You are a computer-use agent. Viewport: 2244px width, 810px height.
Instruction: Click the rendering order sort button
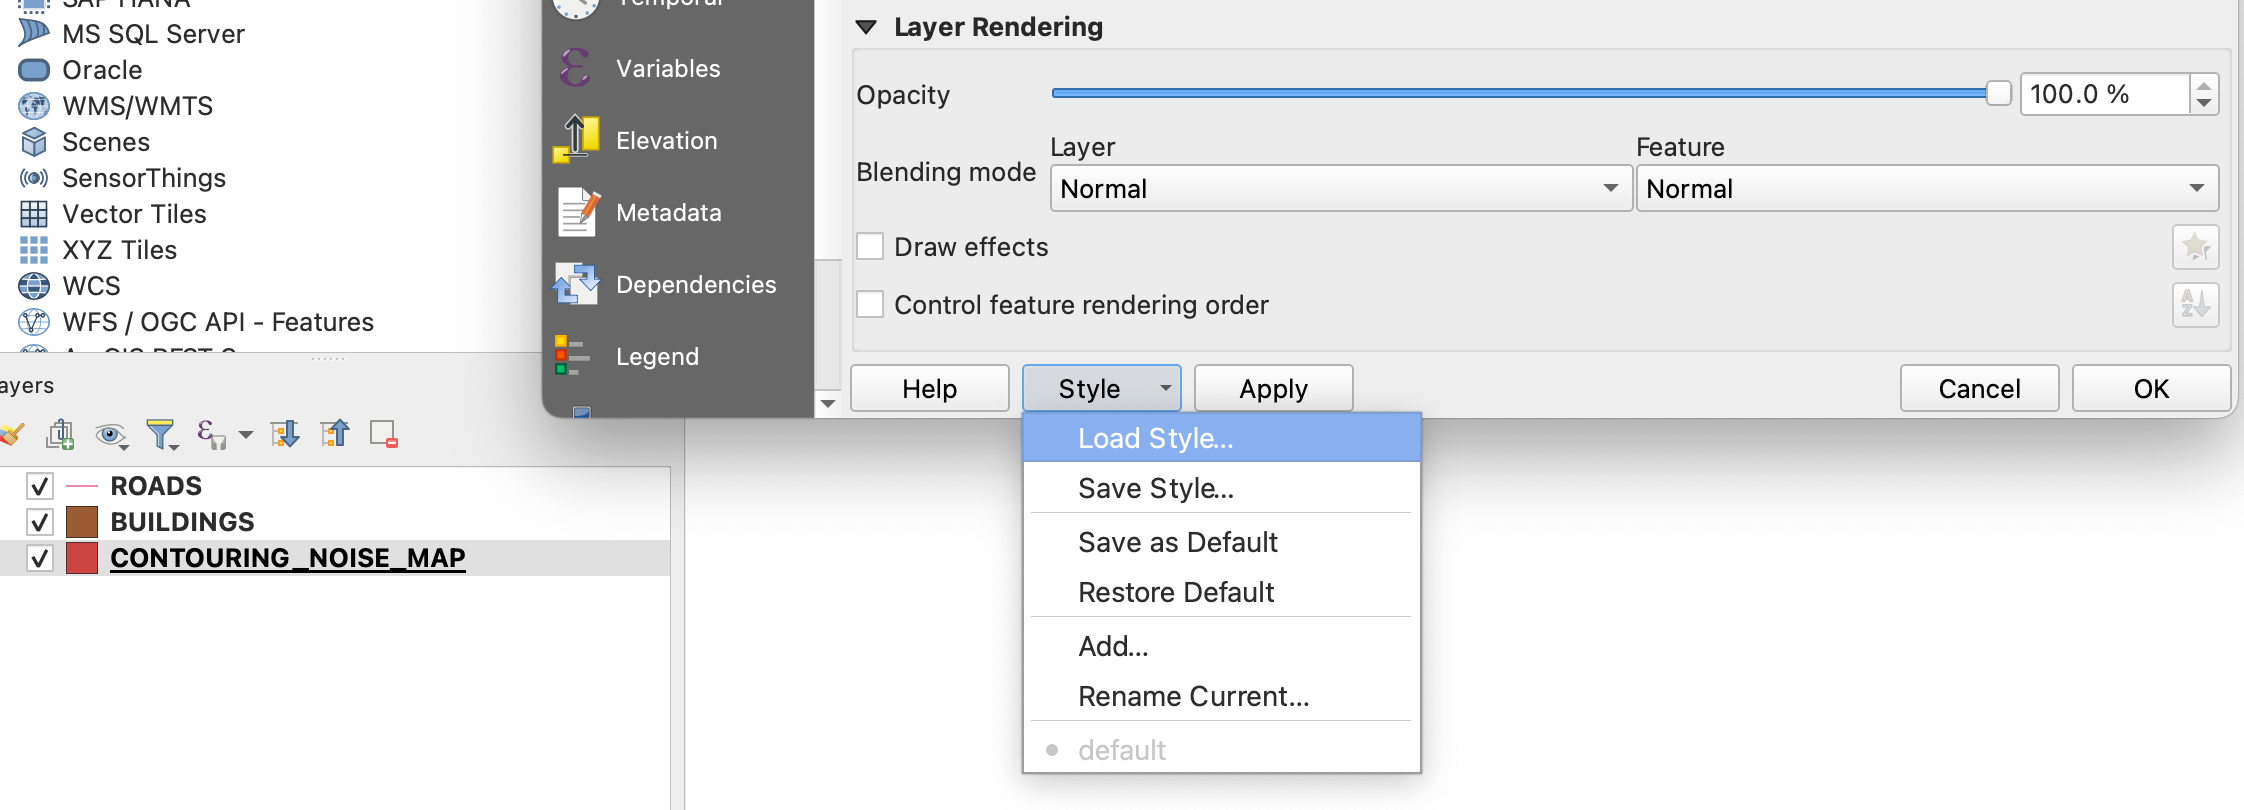coord(2195,305)
